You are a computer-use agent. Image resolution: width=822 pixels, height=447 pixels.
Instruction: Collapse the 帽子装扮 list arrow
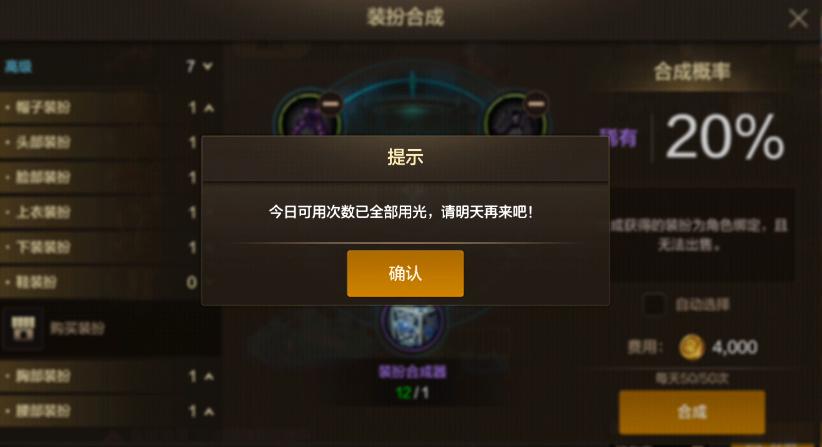coord(209,108)
